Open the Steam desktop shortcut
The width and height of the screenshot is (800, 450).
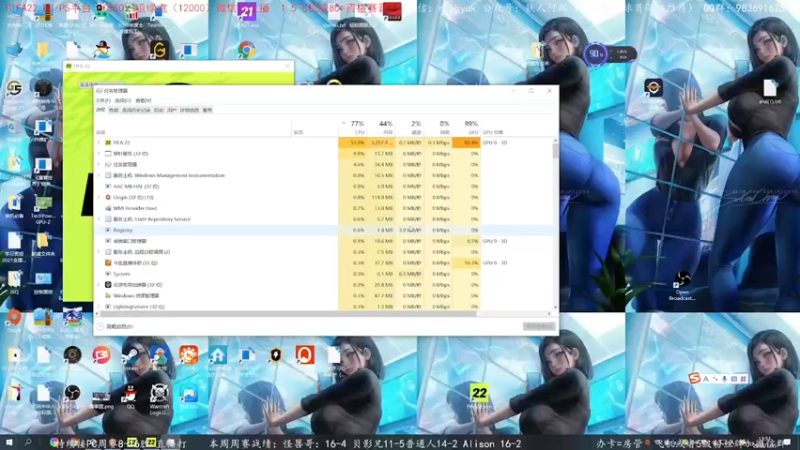(x=131, y=357)
